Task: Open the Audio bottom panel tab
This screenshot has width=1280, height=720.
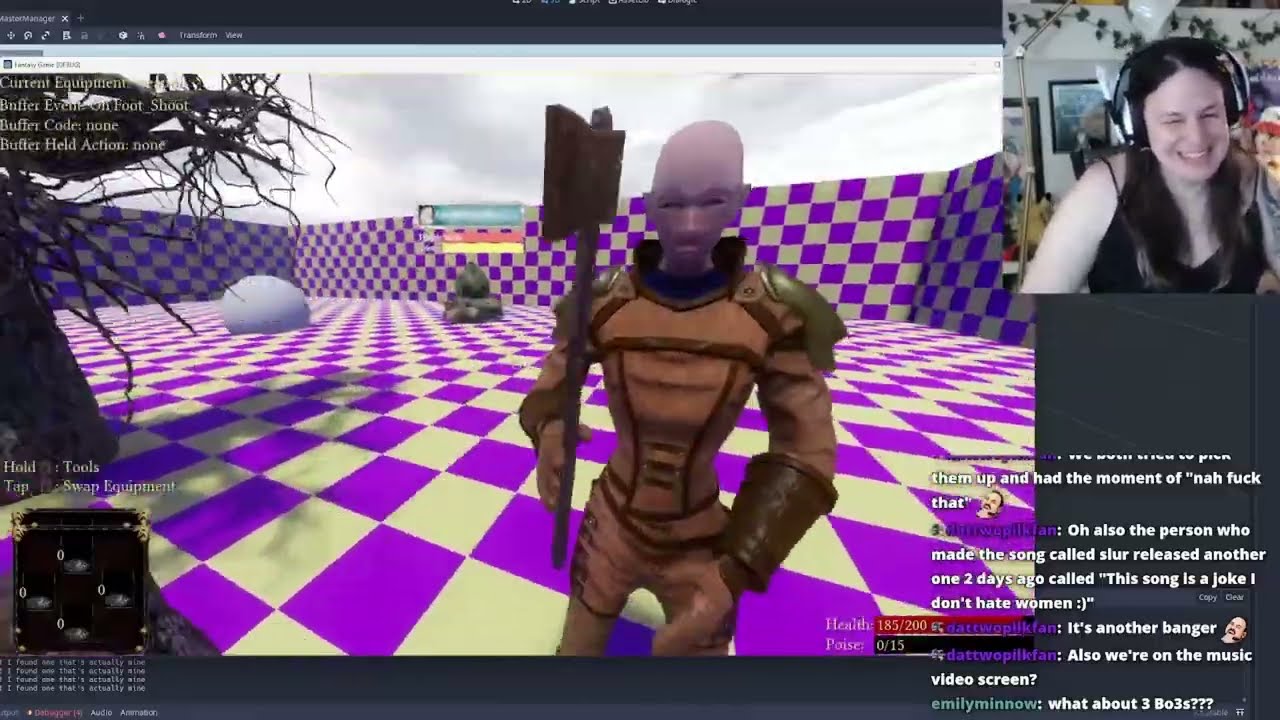Action: [x=101, y=712]
